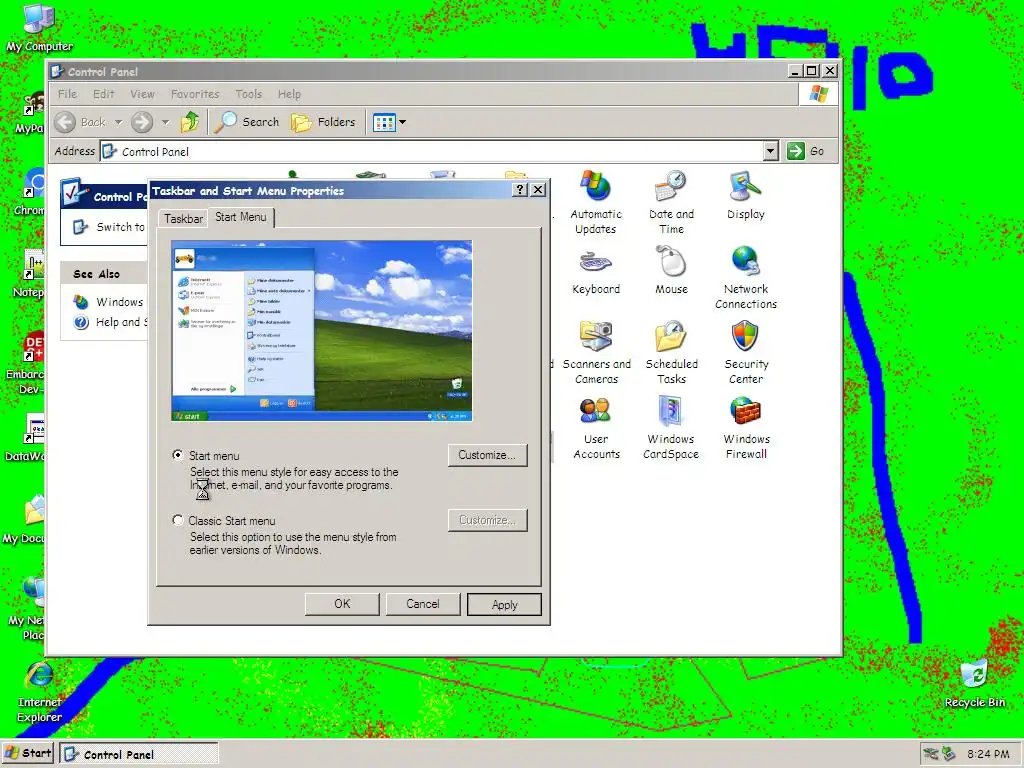This screenshot has width=1024, height=768.
Task: Click Cancel in Taskbar properties dialog
Action: tap(423, 604)
